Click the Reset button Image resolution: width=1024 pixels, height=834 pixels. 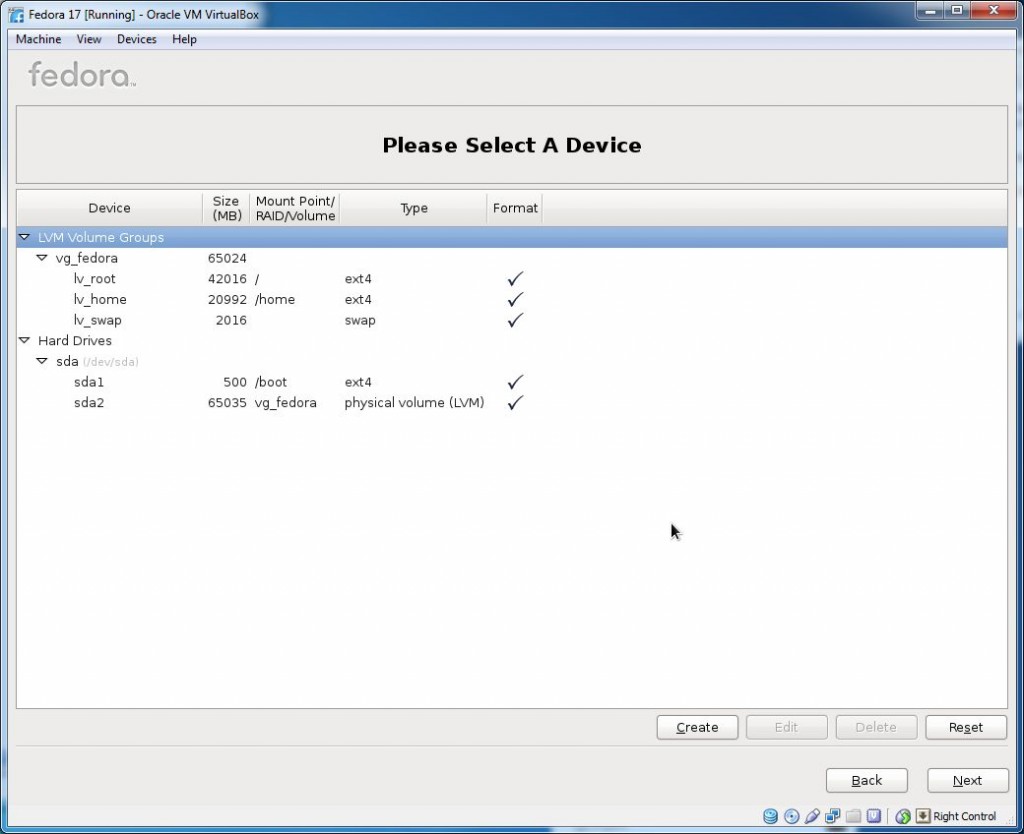(x=965, y=727)
